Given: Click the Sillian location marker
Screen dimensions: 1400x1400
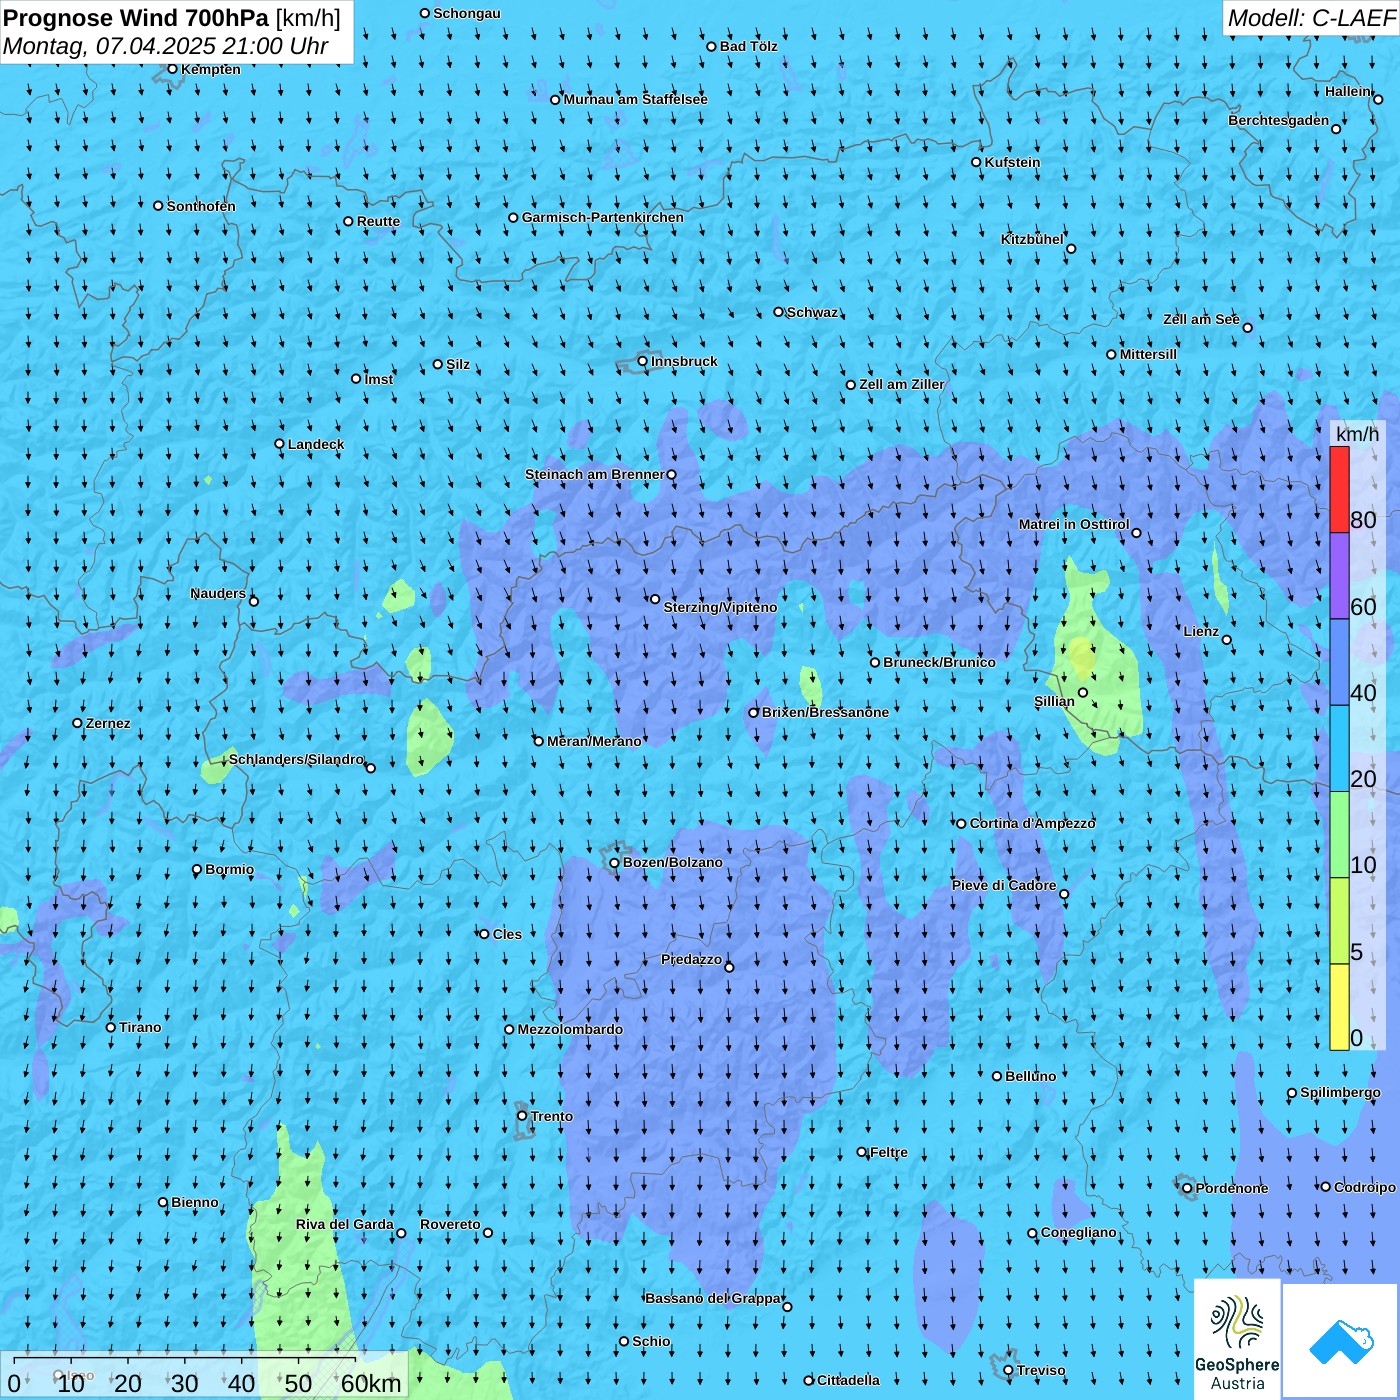Looking at the screenshot, I should coord(1083,692).
